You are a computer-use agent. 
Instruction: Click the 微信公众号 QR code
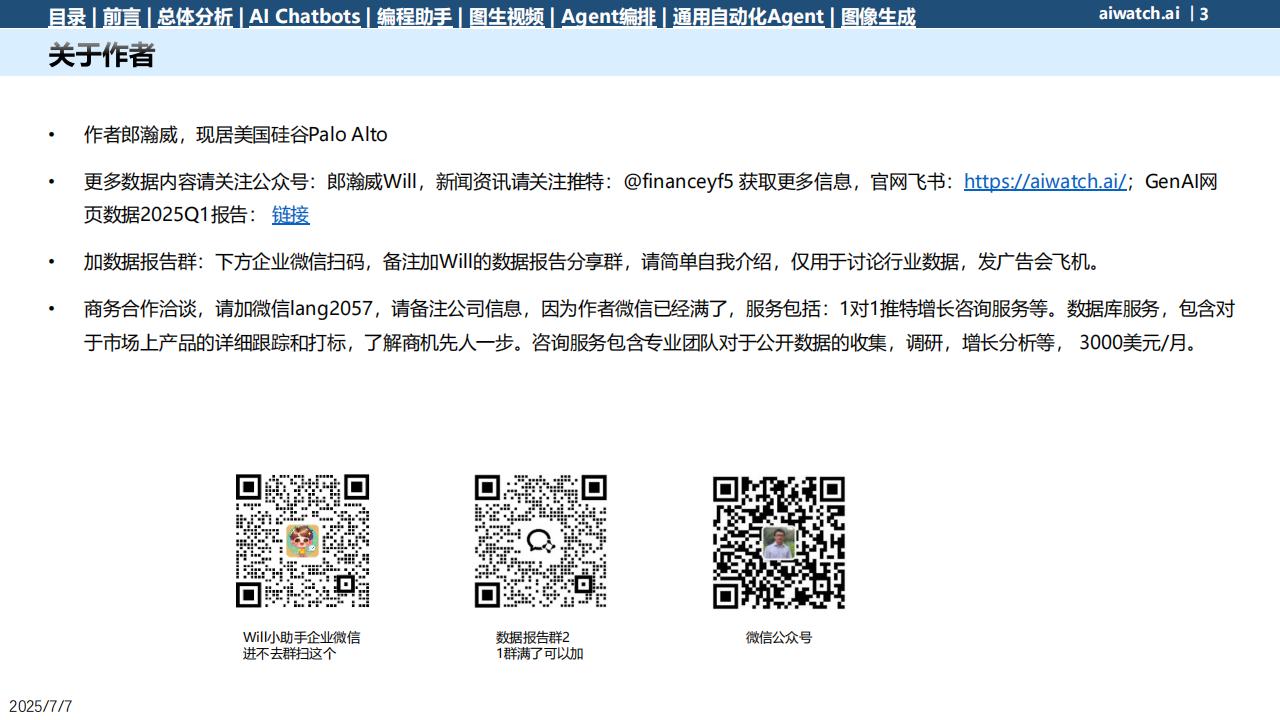tap(779, 542)
